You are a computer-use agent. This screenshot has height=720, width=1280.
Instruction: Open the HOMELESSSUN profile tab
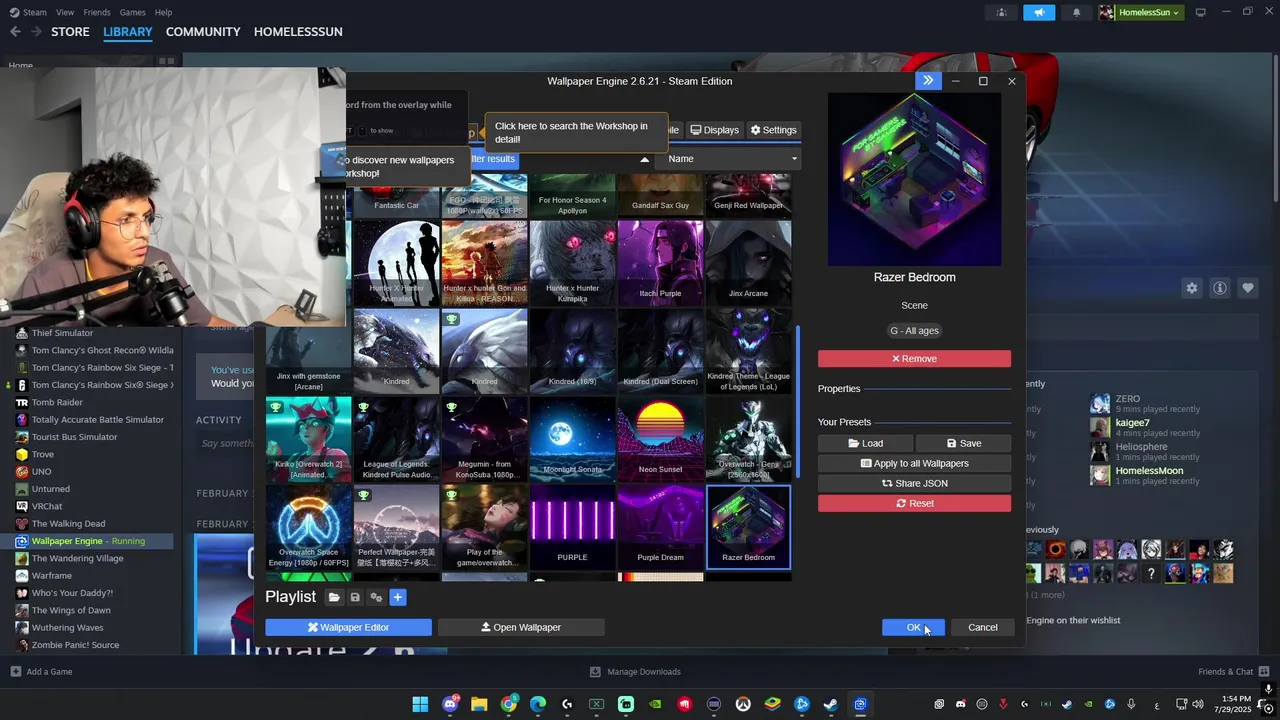pos(298,32)
